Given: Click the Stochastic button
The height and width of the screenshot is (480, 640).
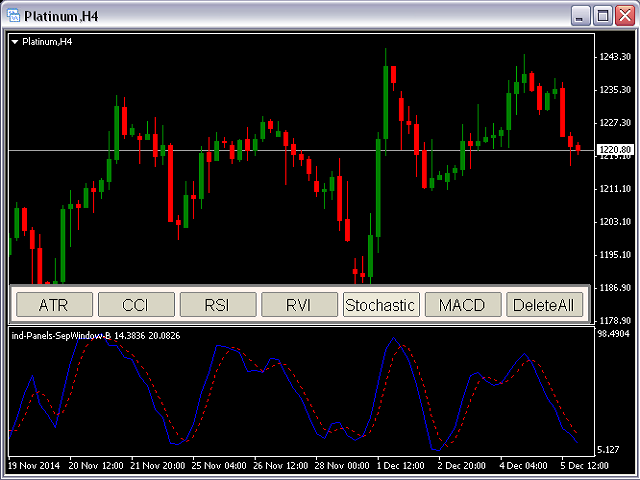Looking at the screenshot, I should [x=380, y=305].
